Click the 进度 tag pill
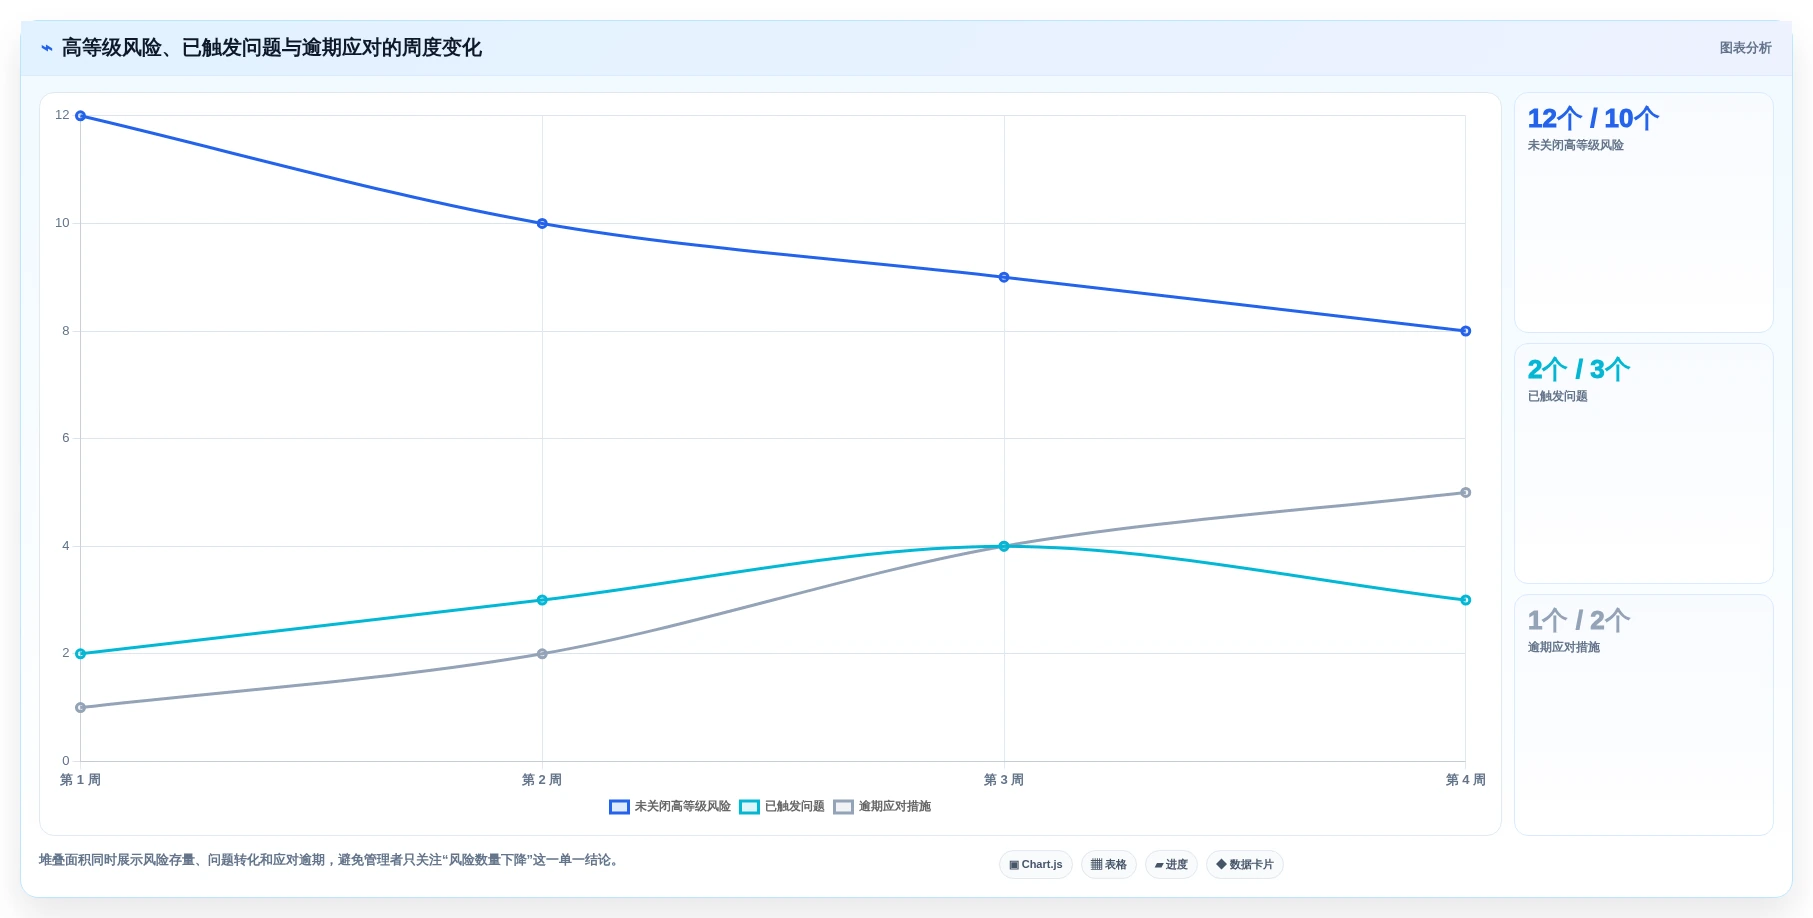Viewport: 1813px width, 918px height. click(x=1171, y=865)
